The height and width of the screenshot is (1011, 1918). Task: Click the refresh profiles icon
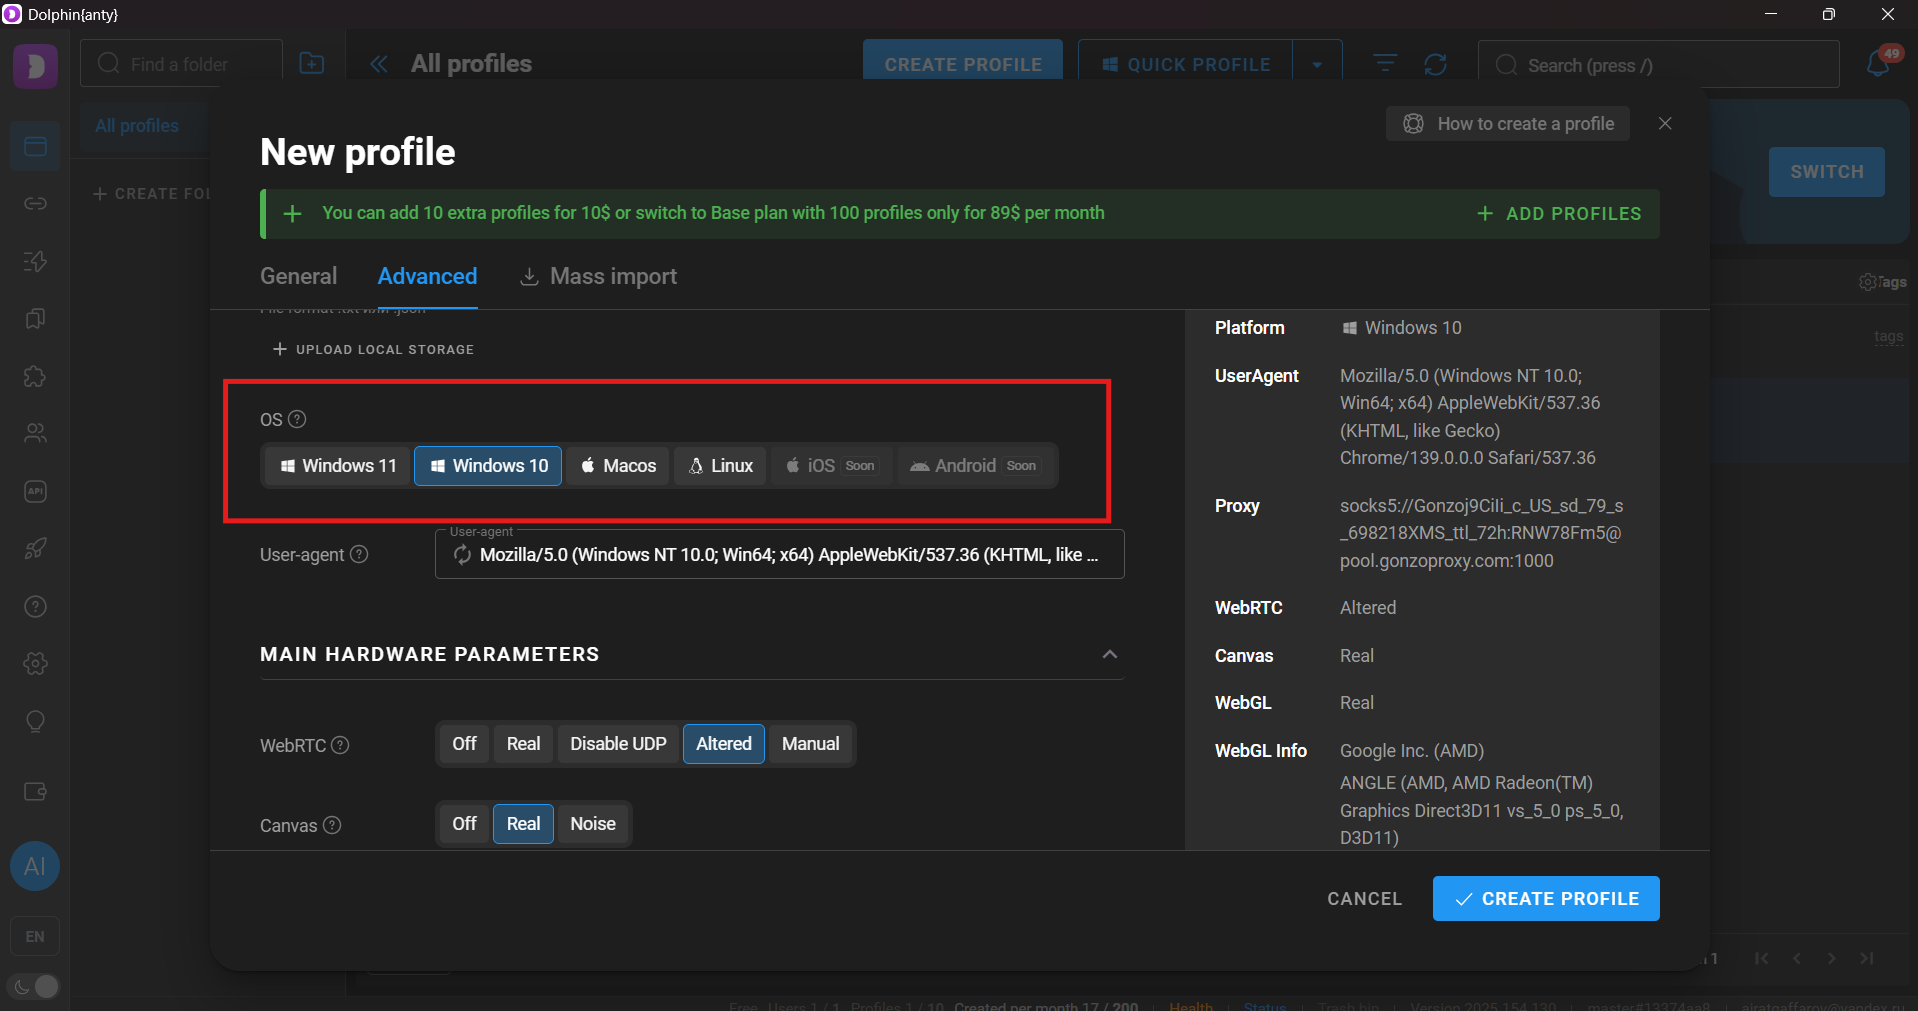point(1436,64)
